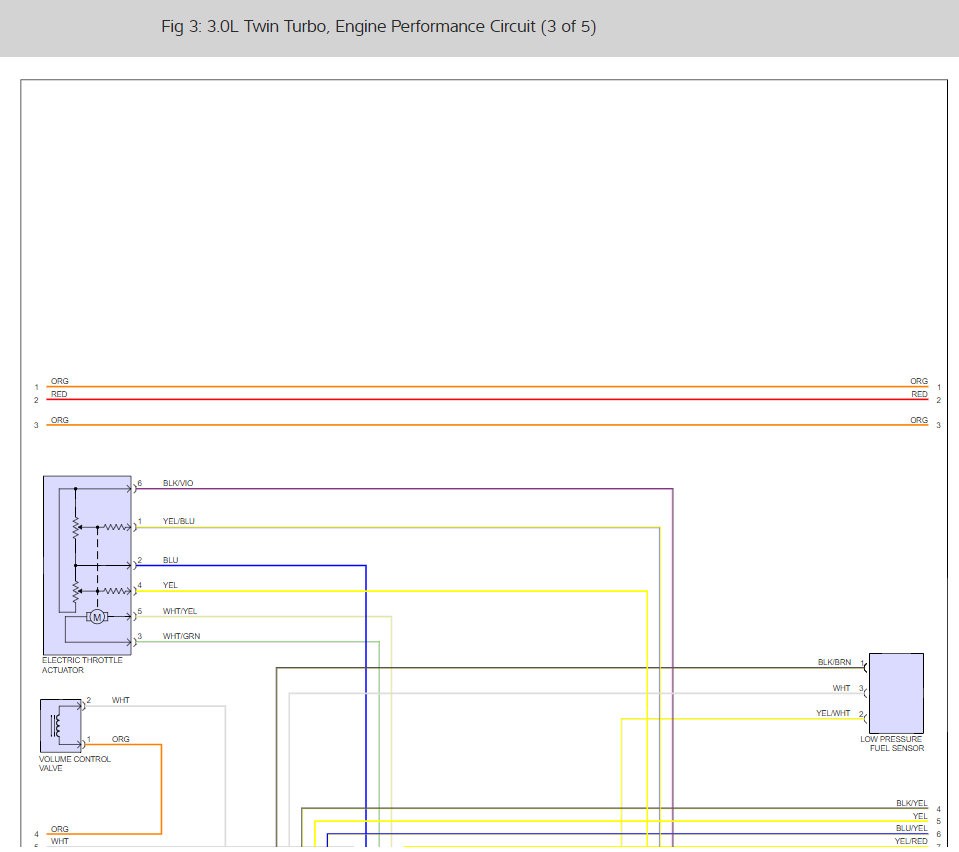Image resolution: width=959 pixels, height=852 pixels.
Task: Click the YEL/RED wire label
Action: click(x=911, y=841)
